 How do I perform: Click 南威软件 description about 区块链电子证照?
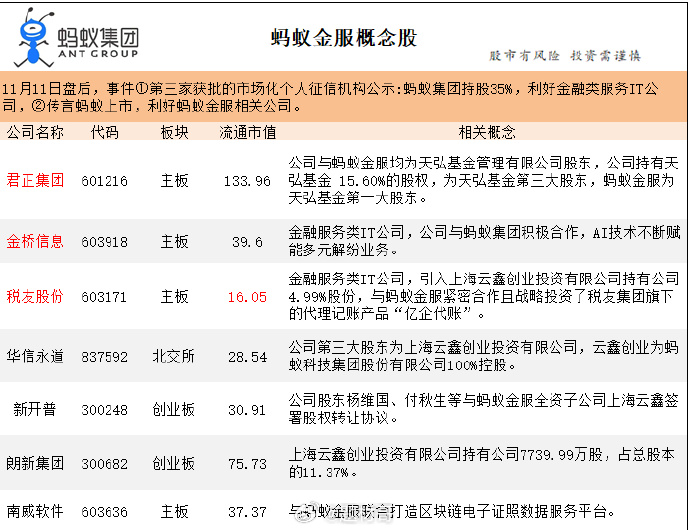point(452,512)
